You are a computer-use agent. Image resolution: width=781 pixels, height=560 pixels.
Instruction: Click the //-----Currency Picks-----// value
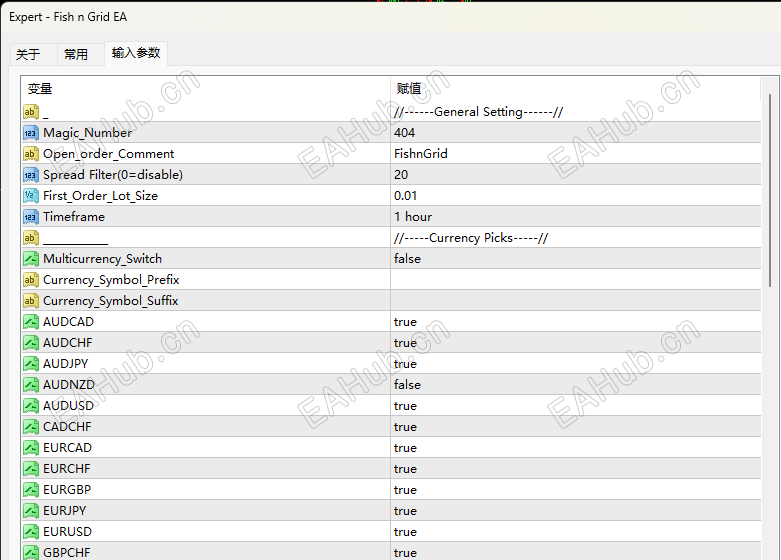[471, 238]
